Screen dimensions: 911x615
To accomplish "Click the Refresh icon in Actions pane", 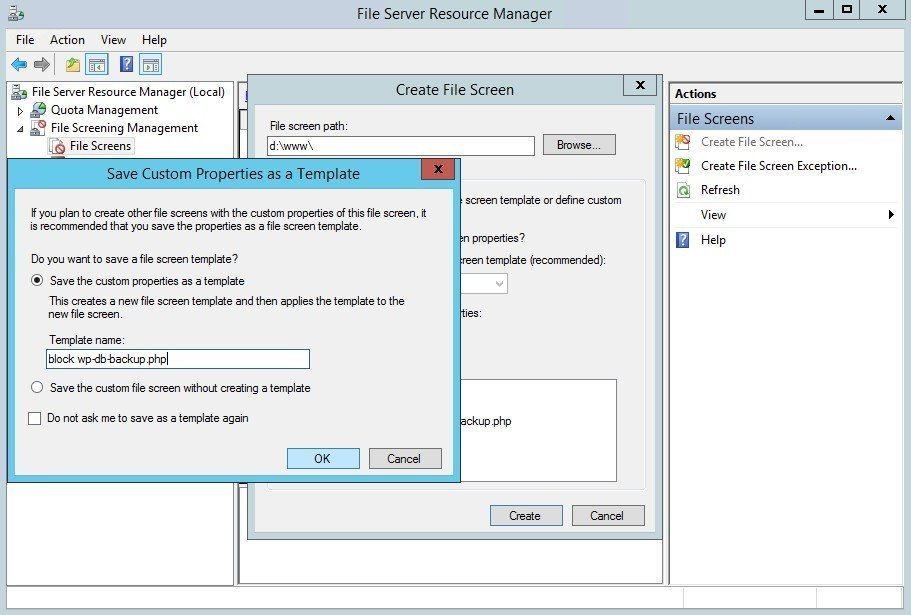I will (683, 190).
